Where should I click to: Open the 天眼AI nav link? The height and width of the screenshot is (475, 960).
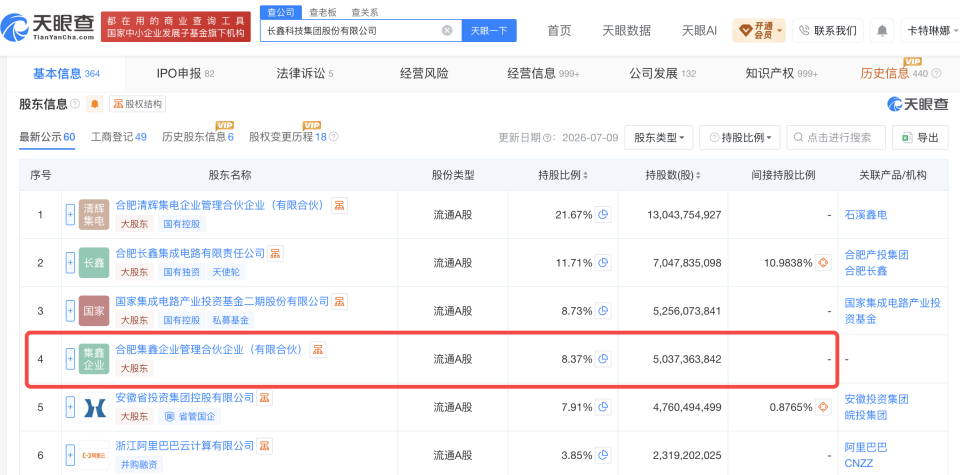coord(699,30)
